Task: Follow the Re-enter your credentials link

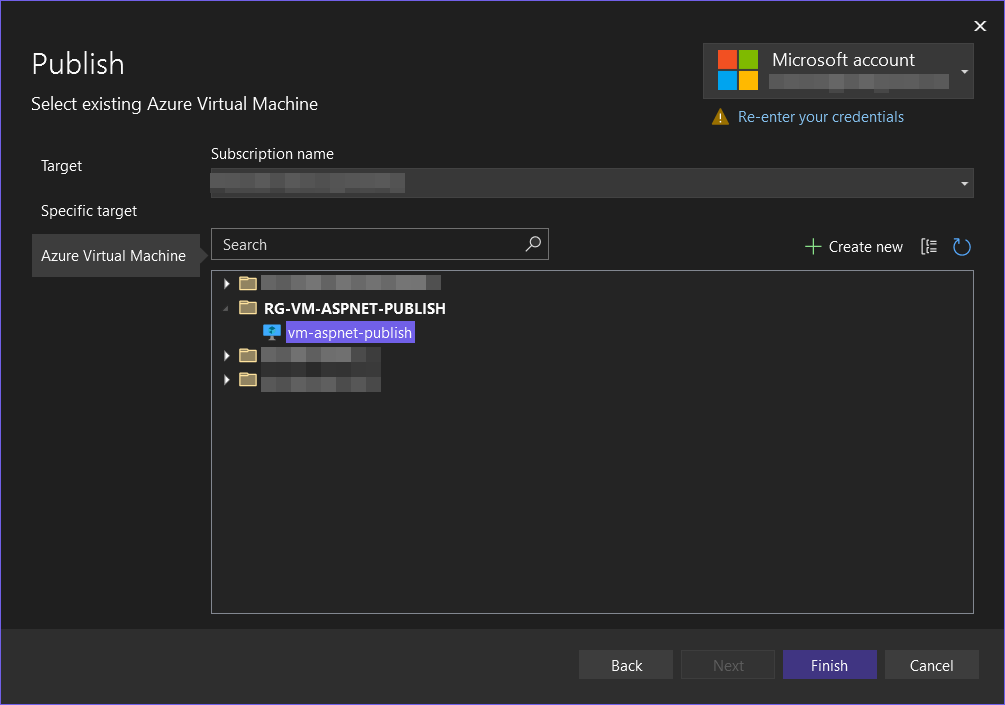Action: pos(820,117)
